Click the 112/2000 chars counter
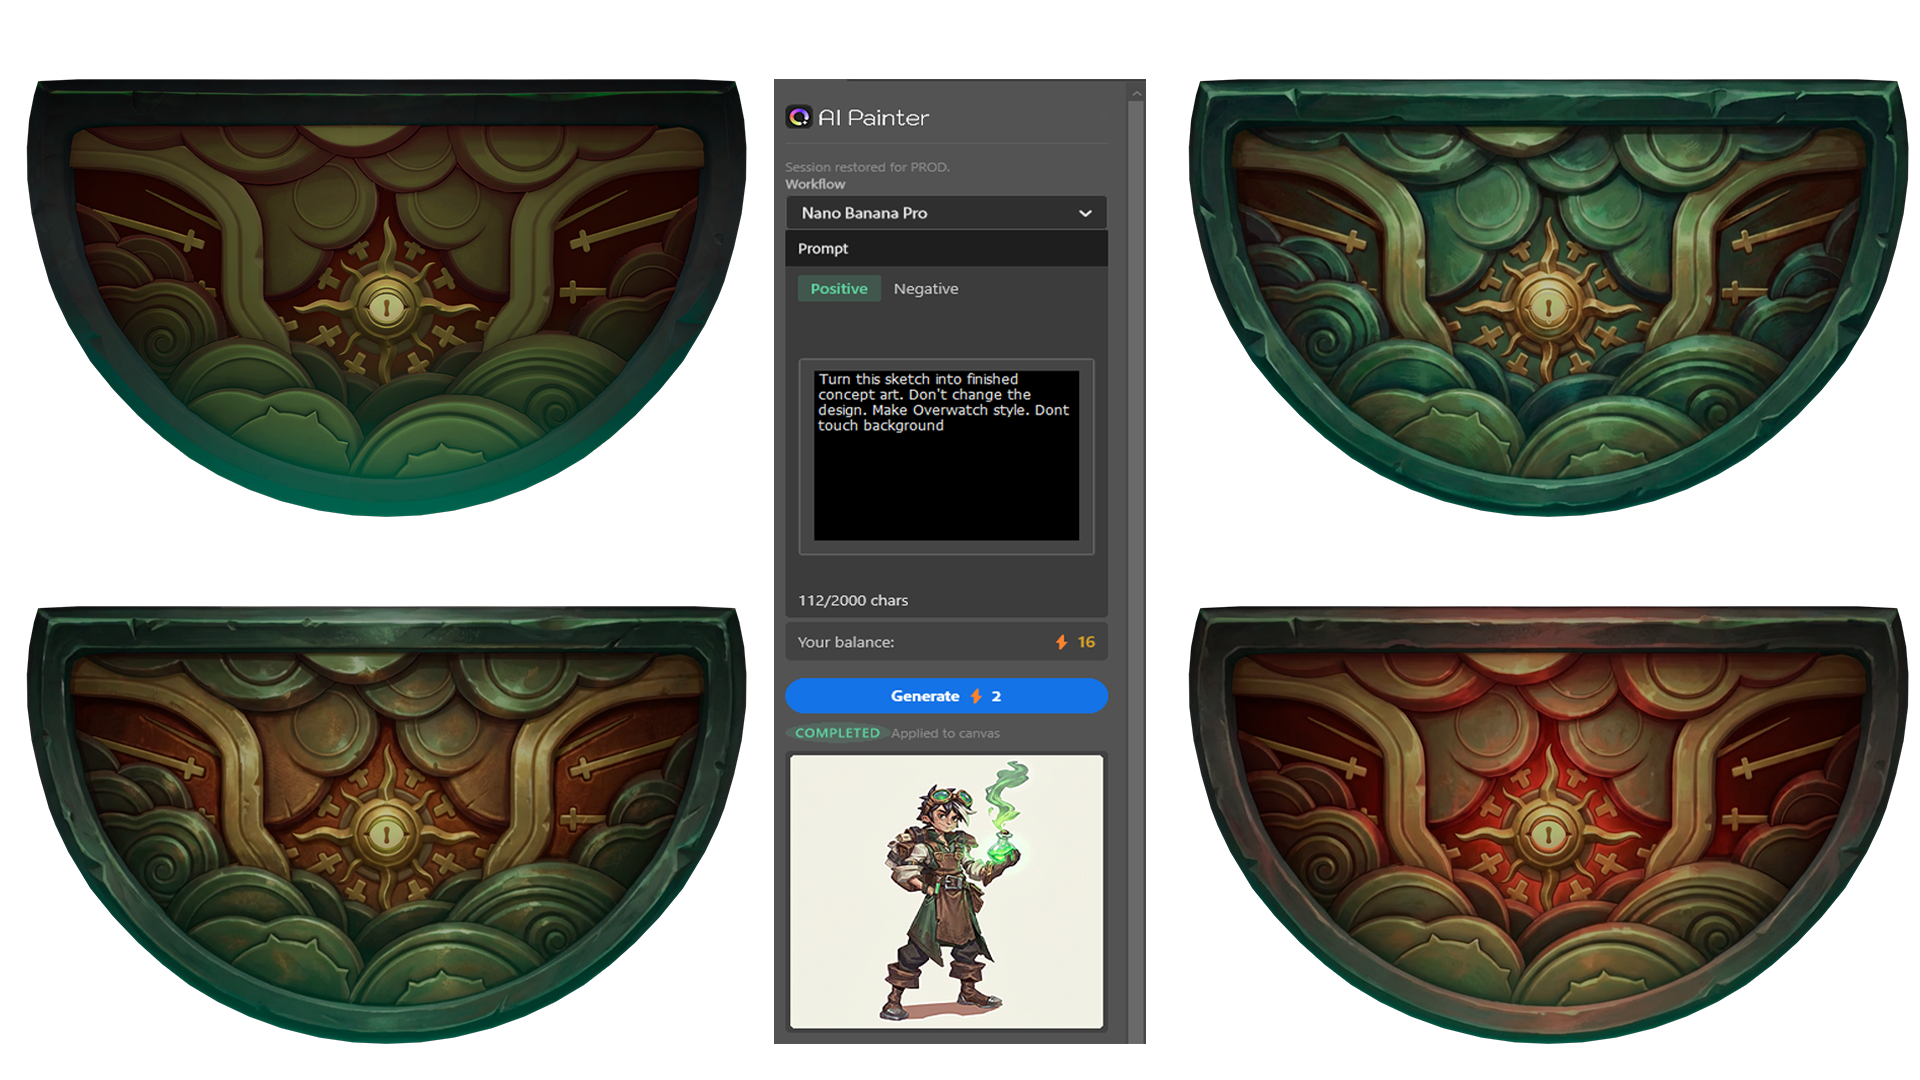Viewport: 1920px width, 1080px height. (852, 600)
